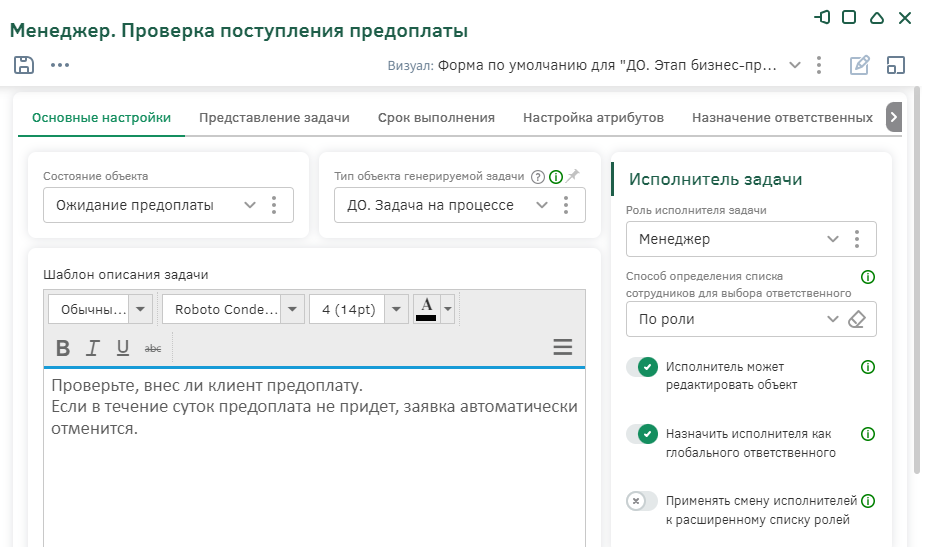The image size is (926, 547).
Task: Click the vertical scrollbar on the right
Action: [x=917, y=281]
